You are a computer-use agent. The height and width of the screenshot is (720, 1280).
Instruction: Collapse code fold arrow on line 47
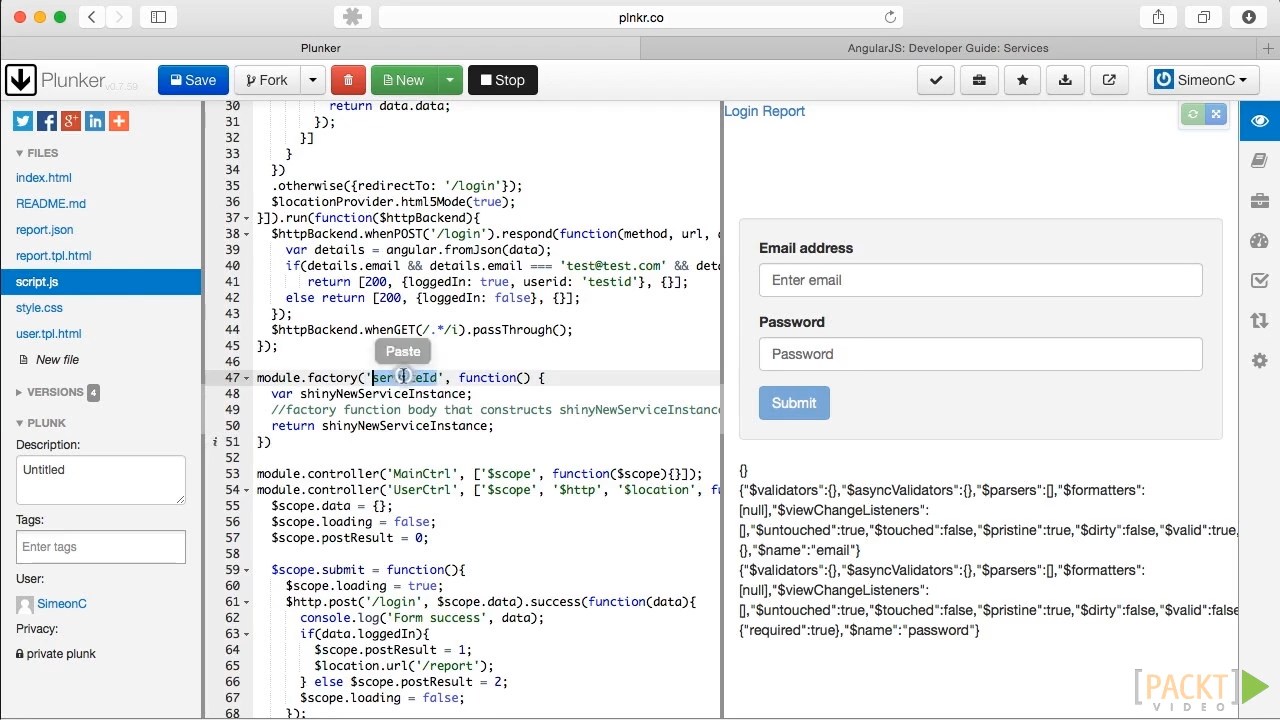pos(247,378)
